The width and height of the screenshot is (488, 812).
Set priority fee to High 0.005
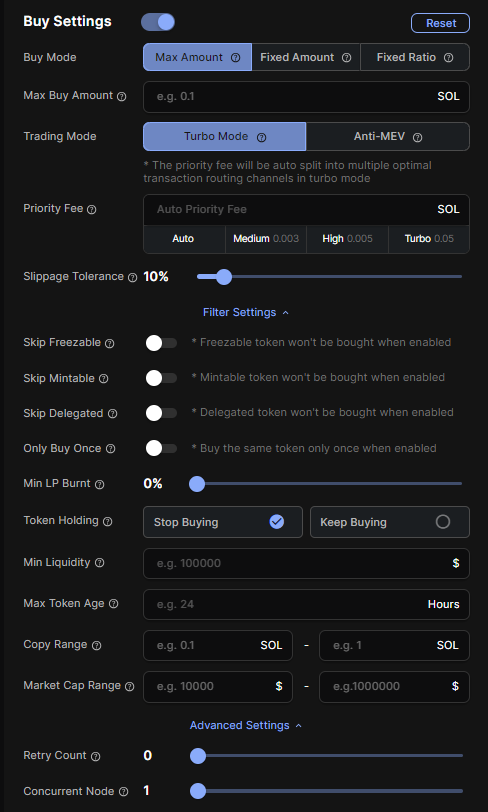pos(348,239)
